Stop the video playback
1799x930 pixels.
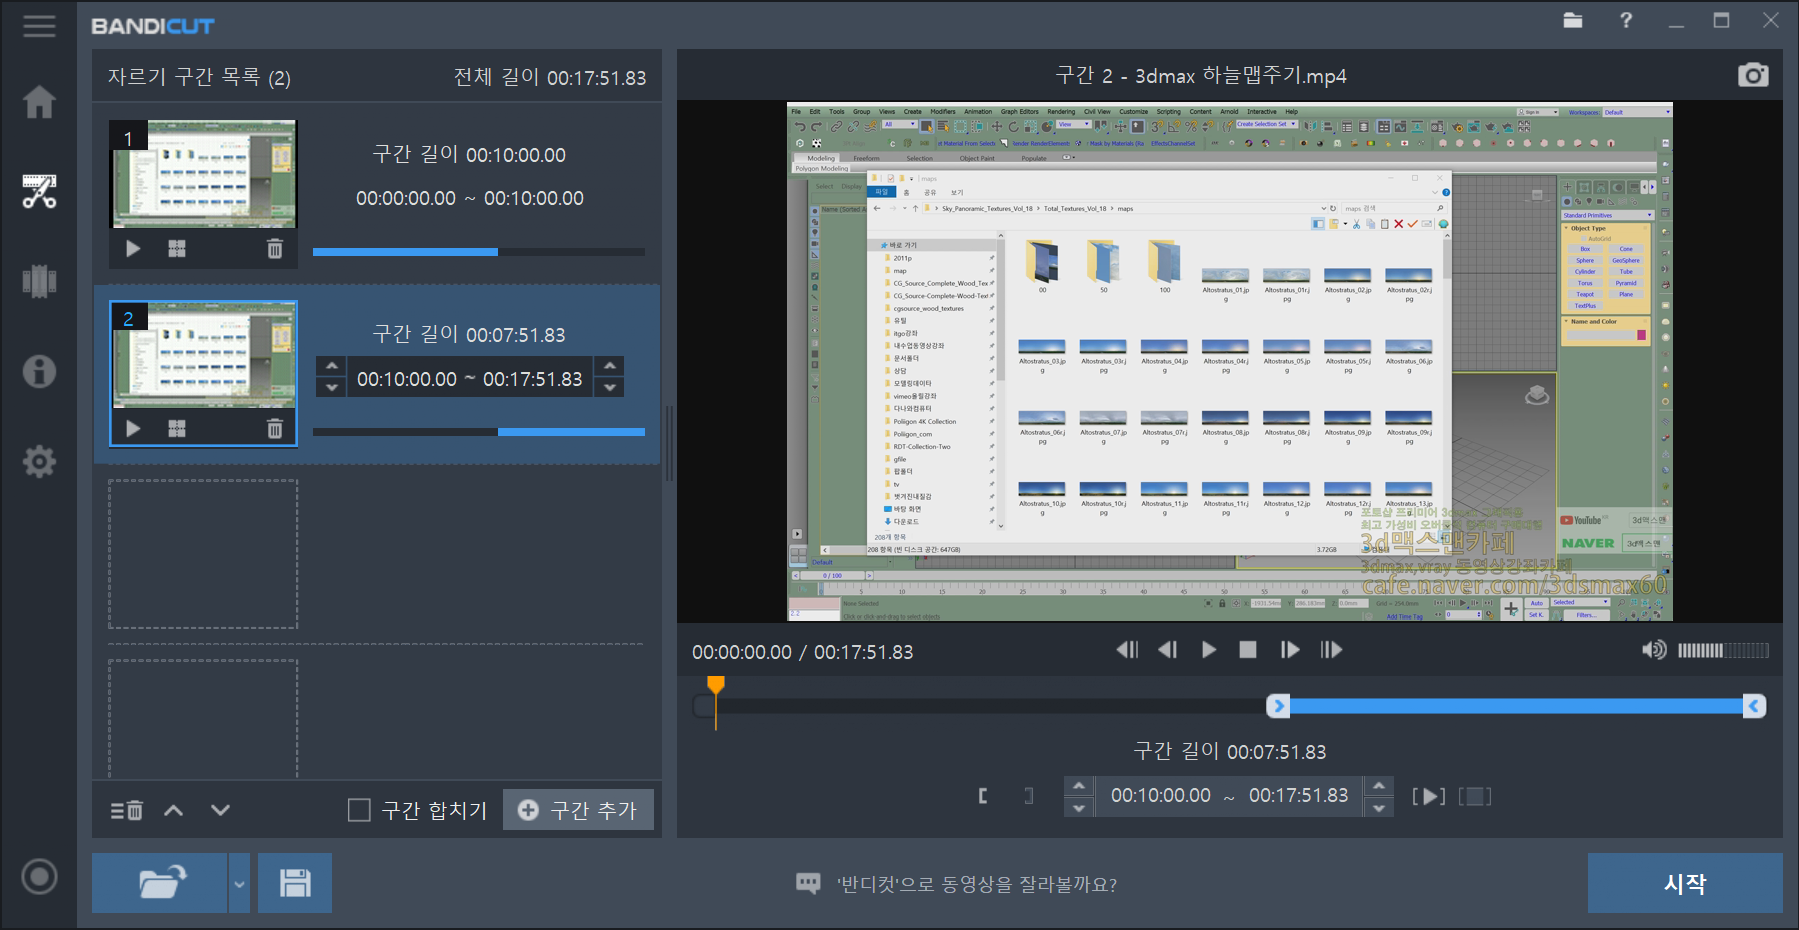[1248, 650]
